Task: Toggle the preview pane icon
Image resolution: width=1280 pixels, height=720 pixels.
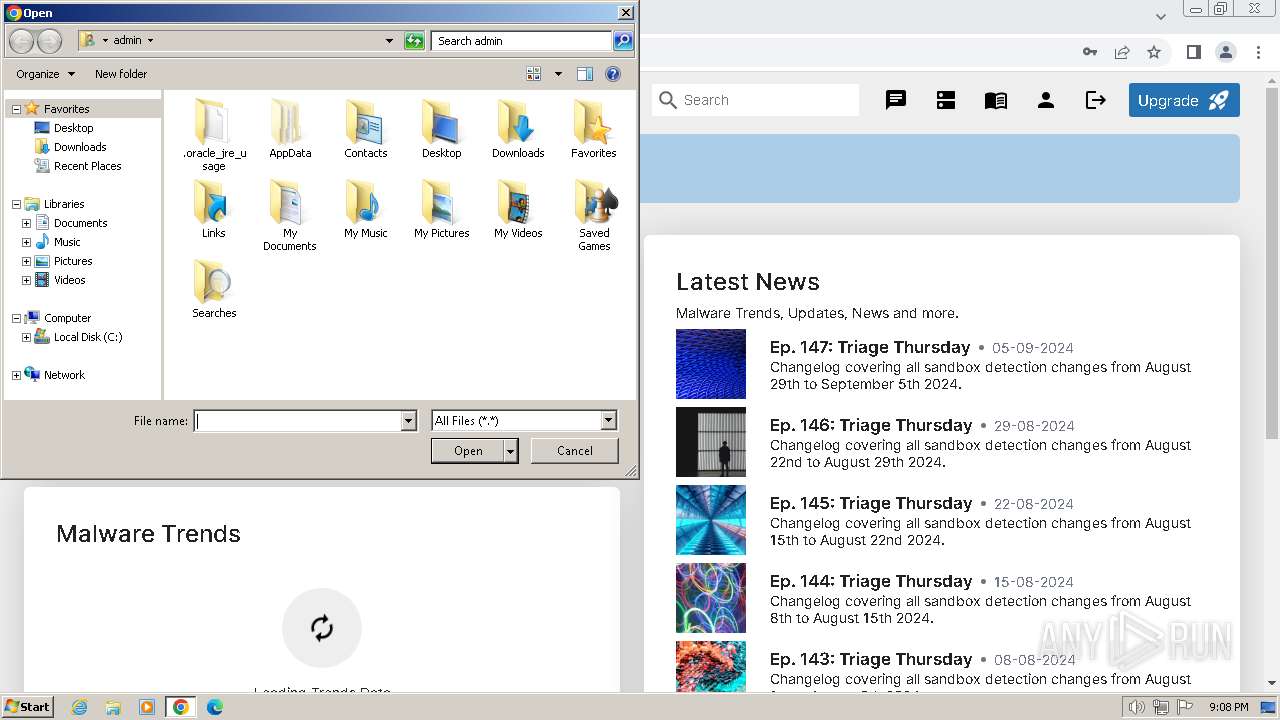Action: point(585,74)
